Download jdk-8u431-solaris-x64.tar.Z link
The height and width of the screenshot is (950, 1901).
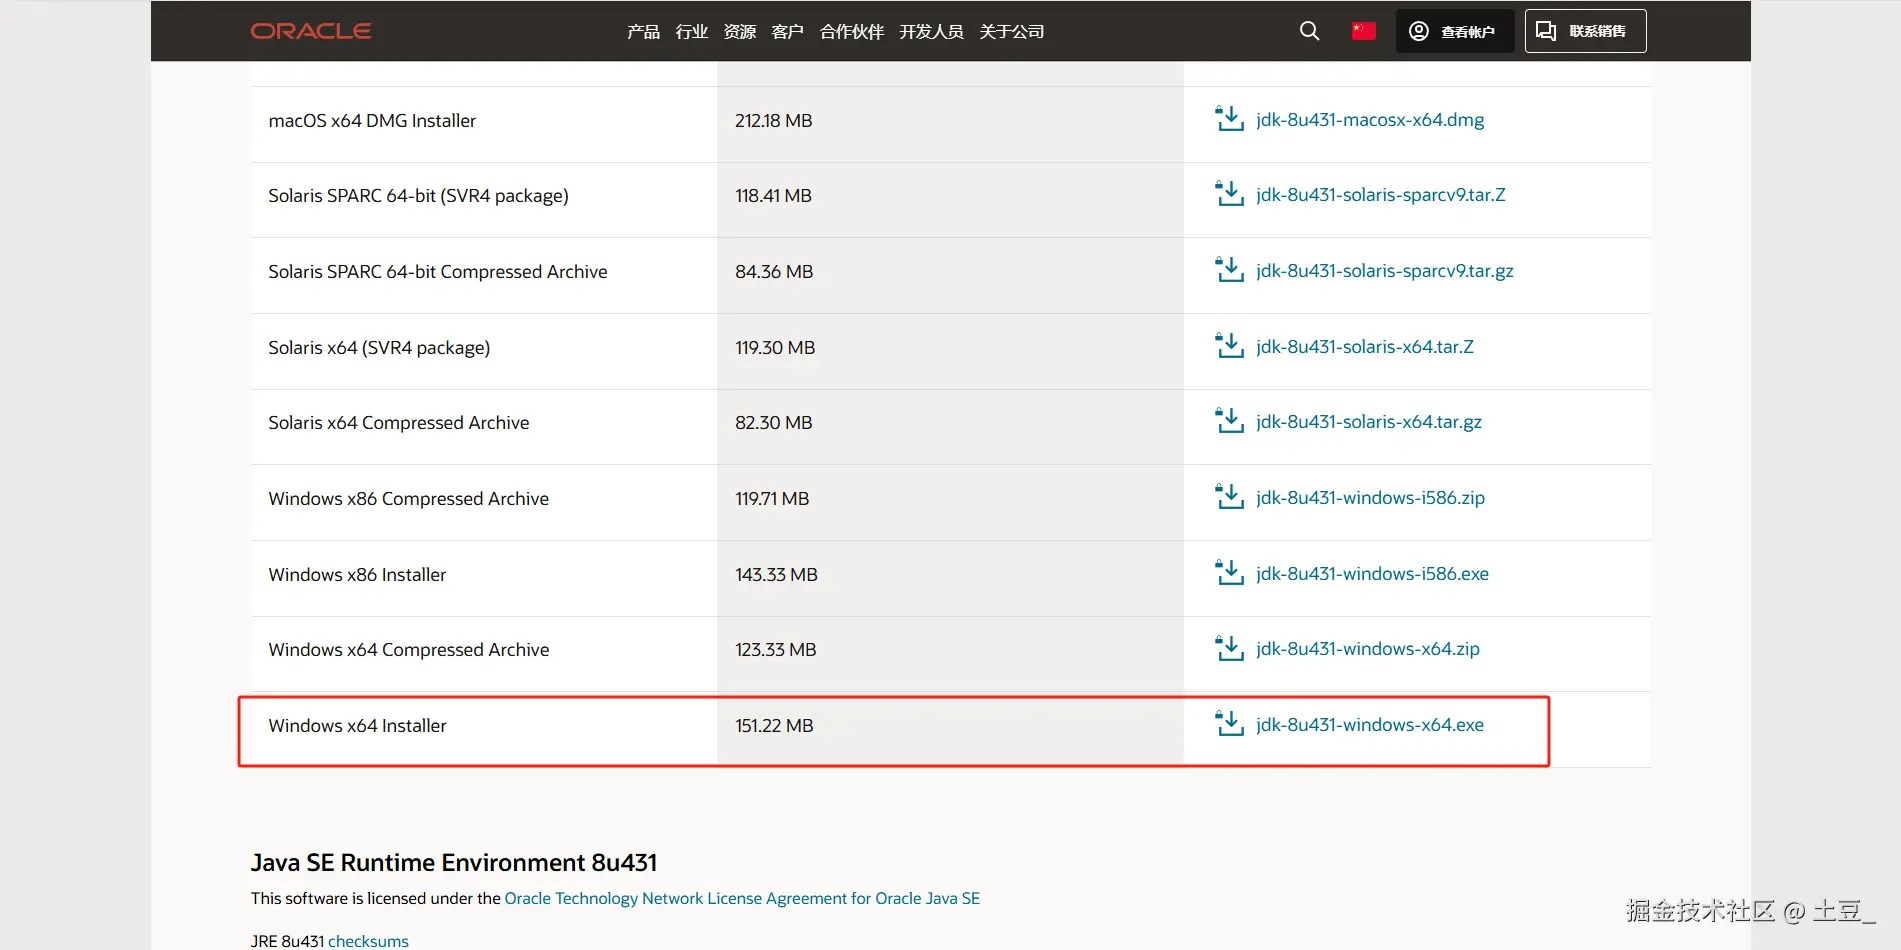[1365, 347]
